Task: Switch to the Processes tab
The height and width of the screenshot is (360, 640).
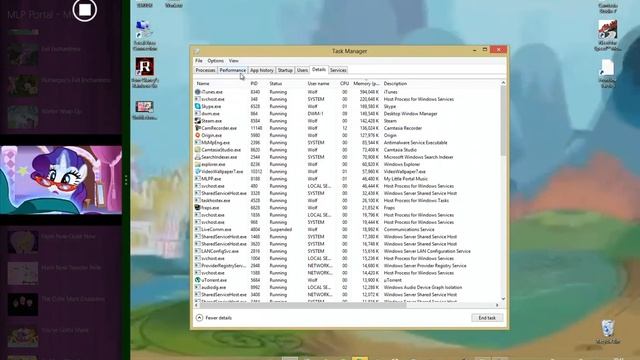Action: (x=205, y=70)
